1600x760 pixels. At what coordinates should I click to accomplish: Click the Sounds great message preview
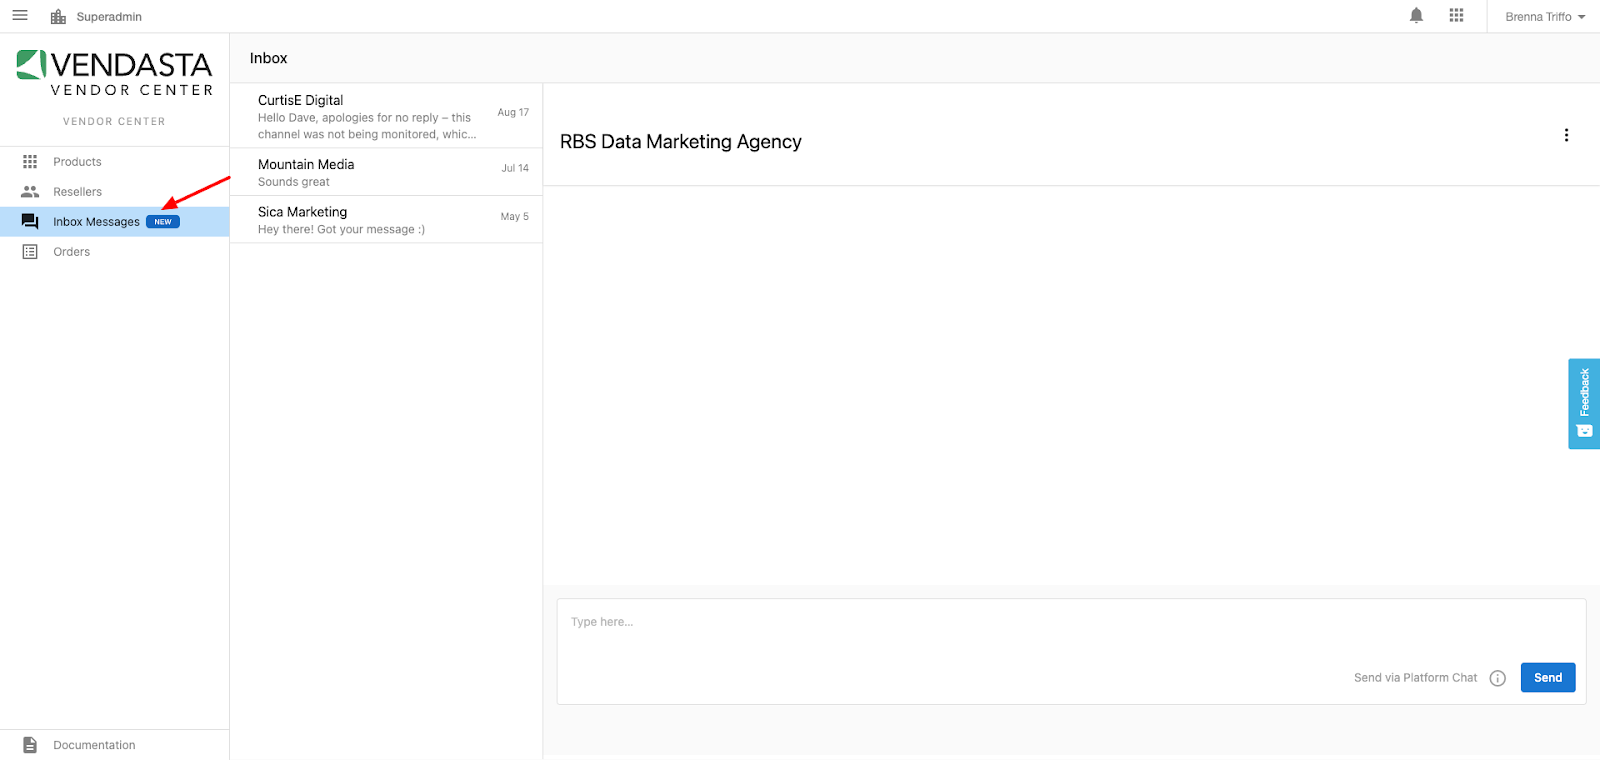point(294,182)
